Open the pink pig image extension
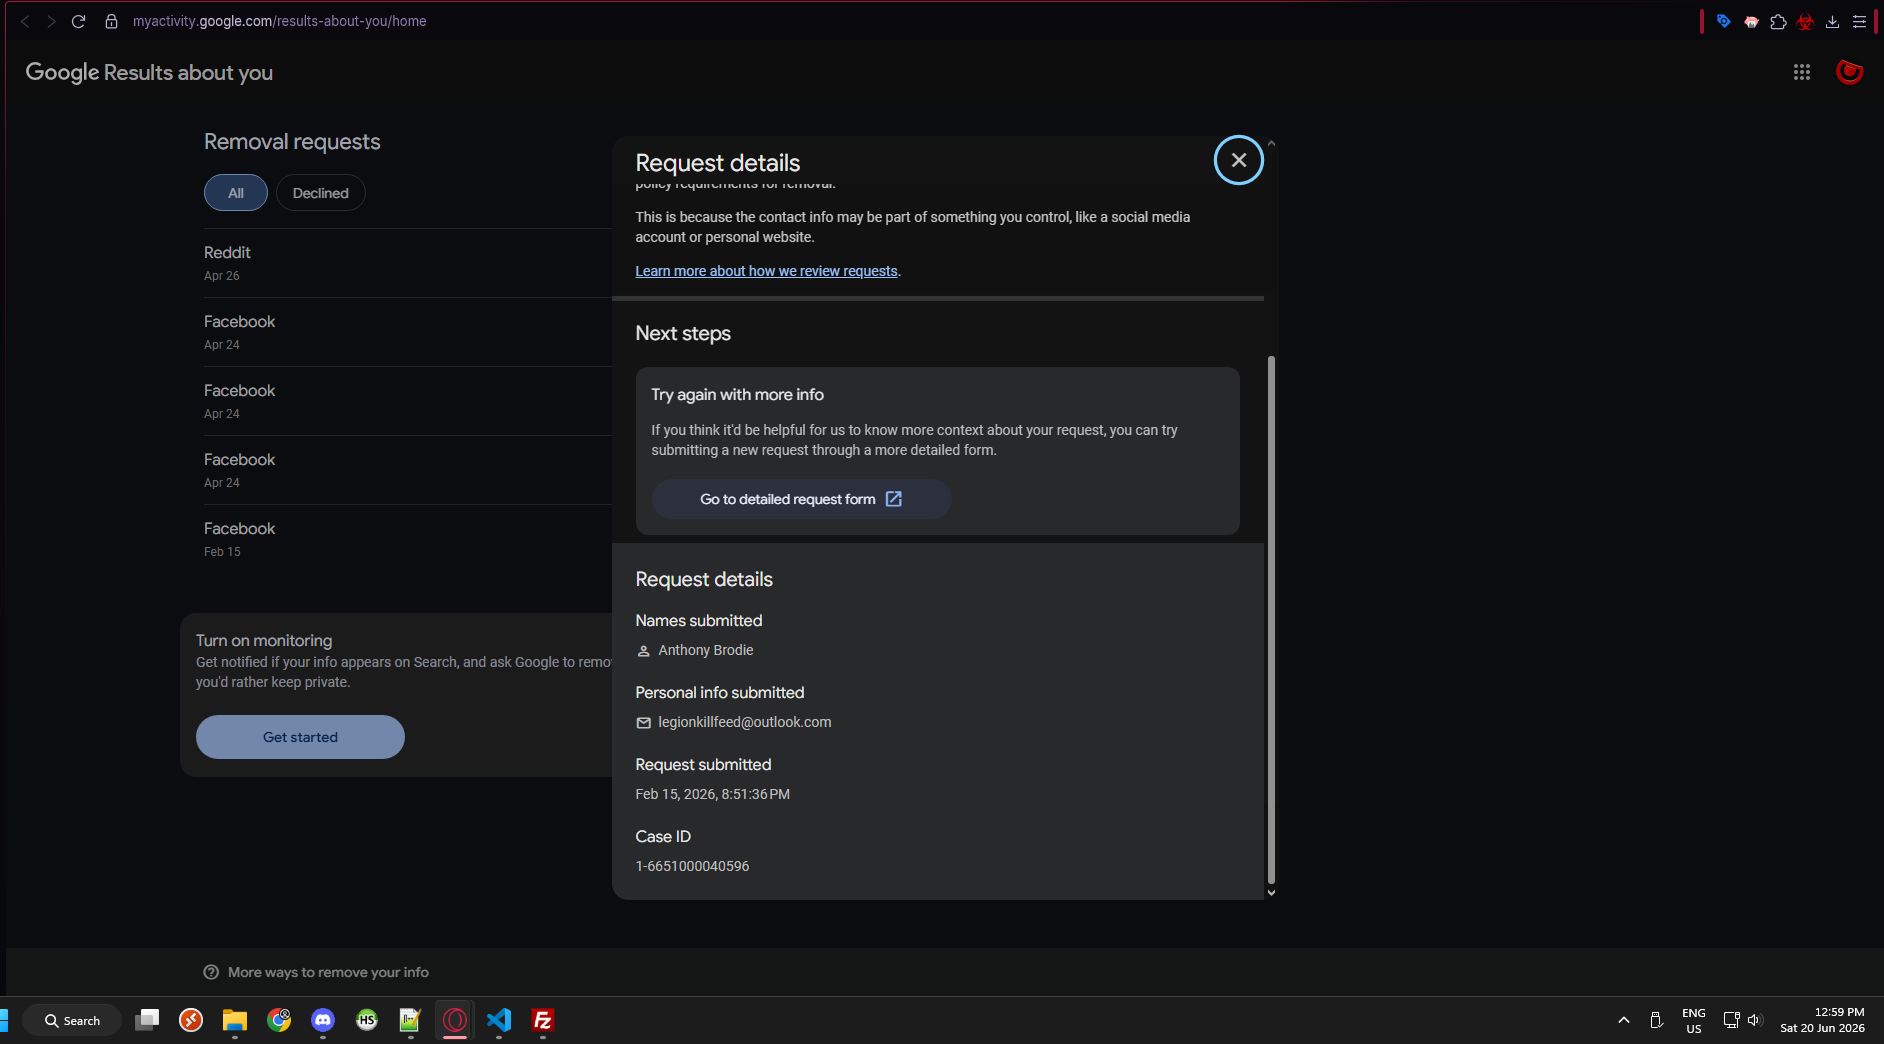Screen dimensions: 1884x1044 [1751, 21]
